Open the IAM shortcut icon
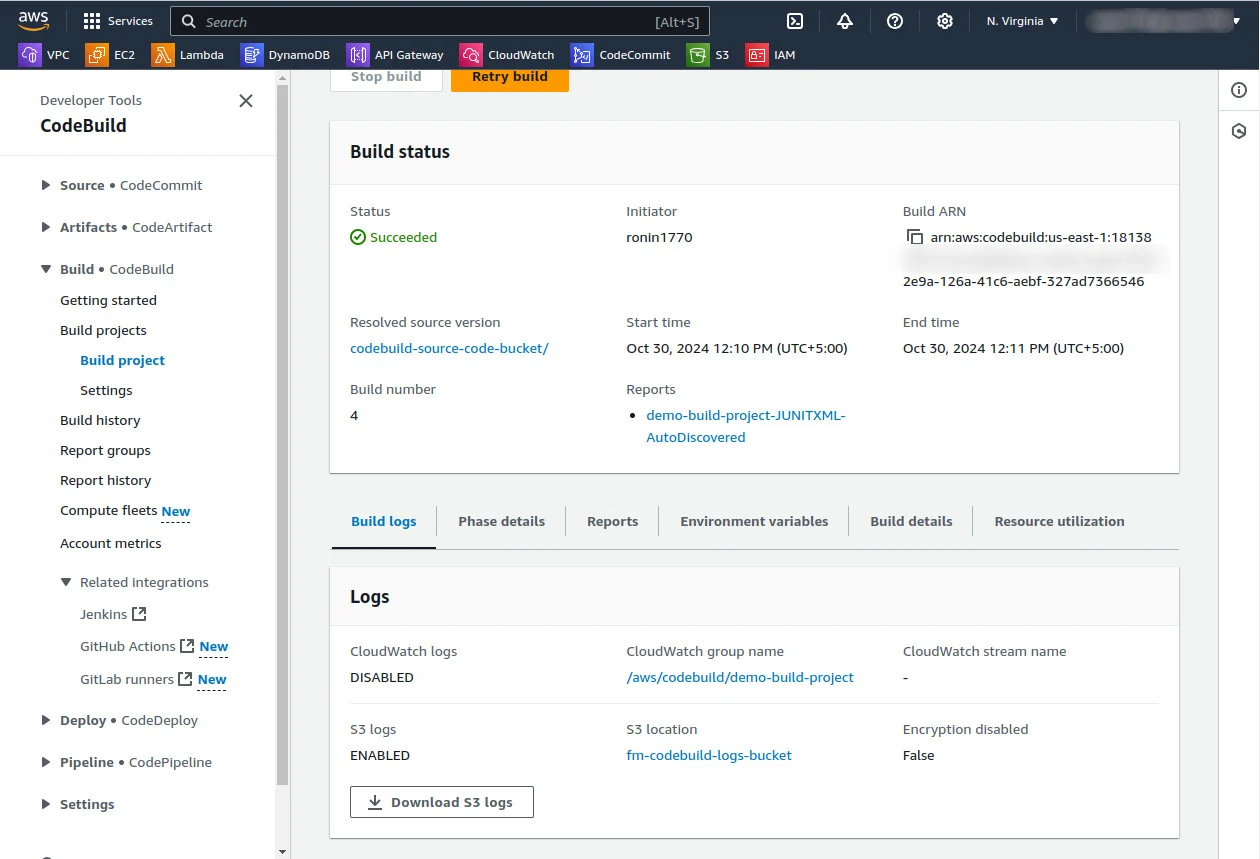 pyautogui.click(x=757, y=55)
